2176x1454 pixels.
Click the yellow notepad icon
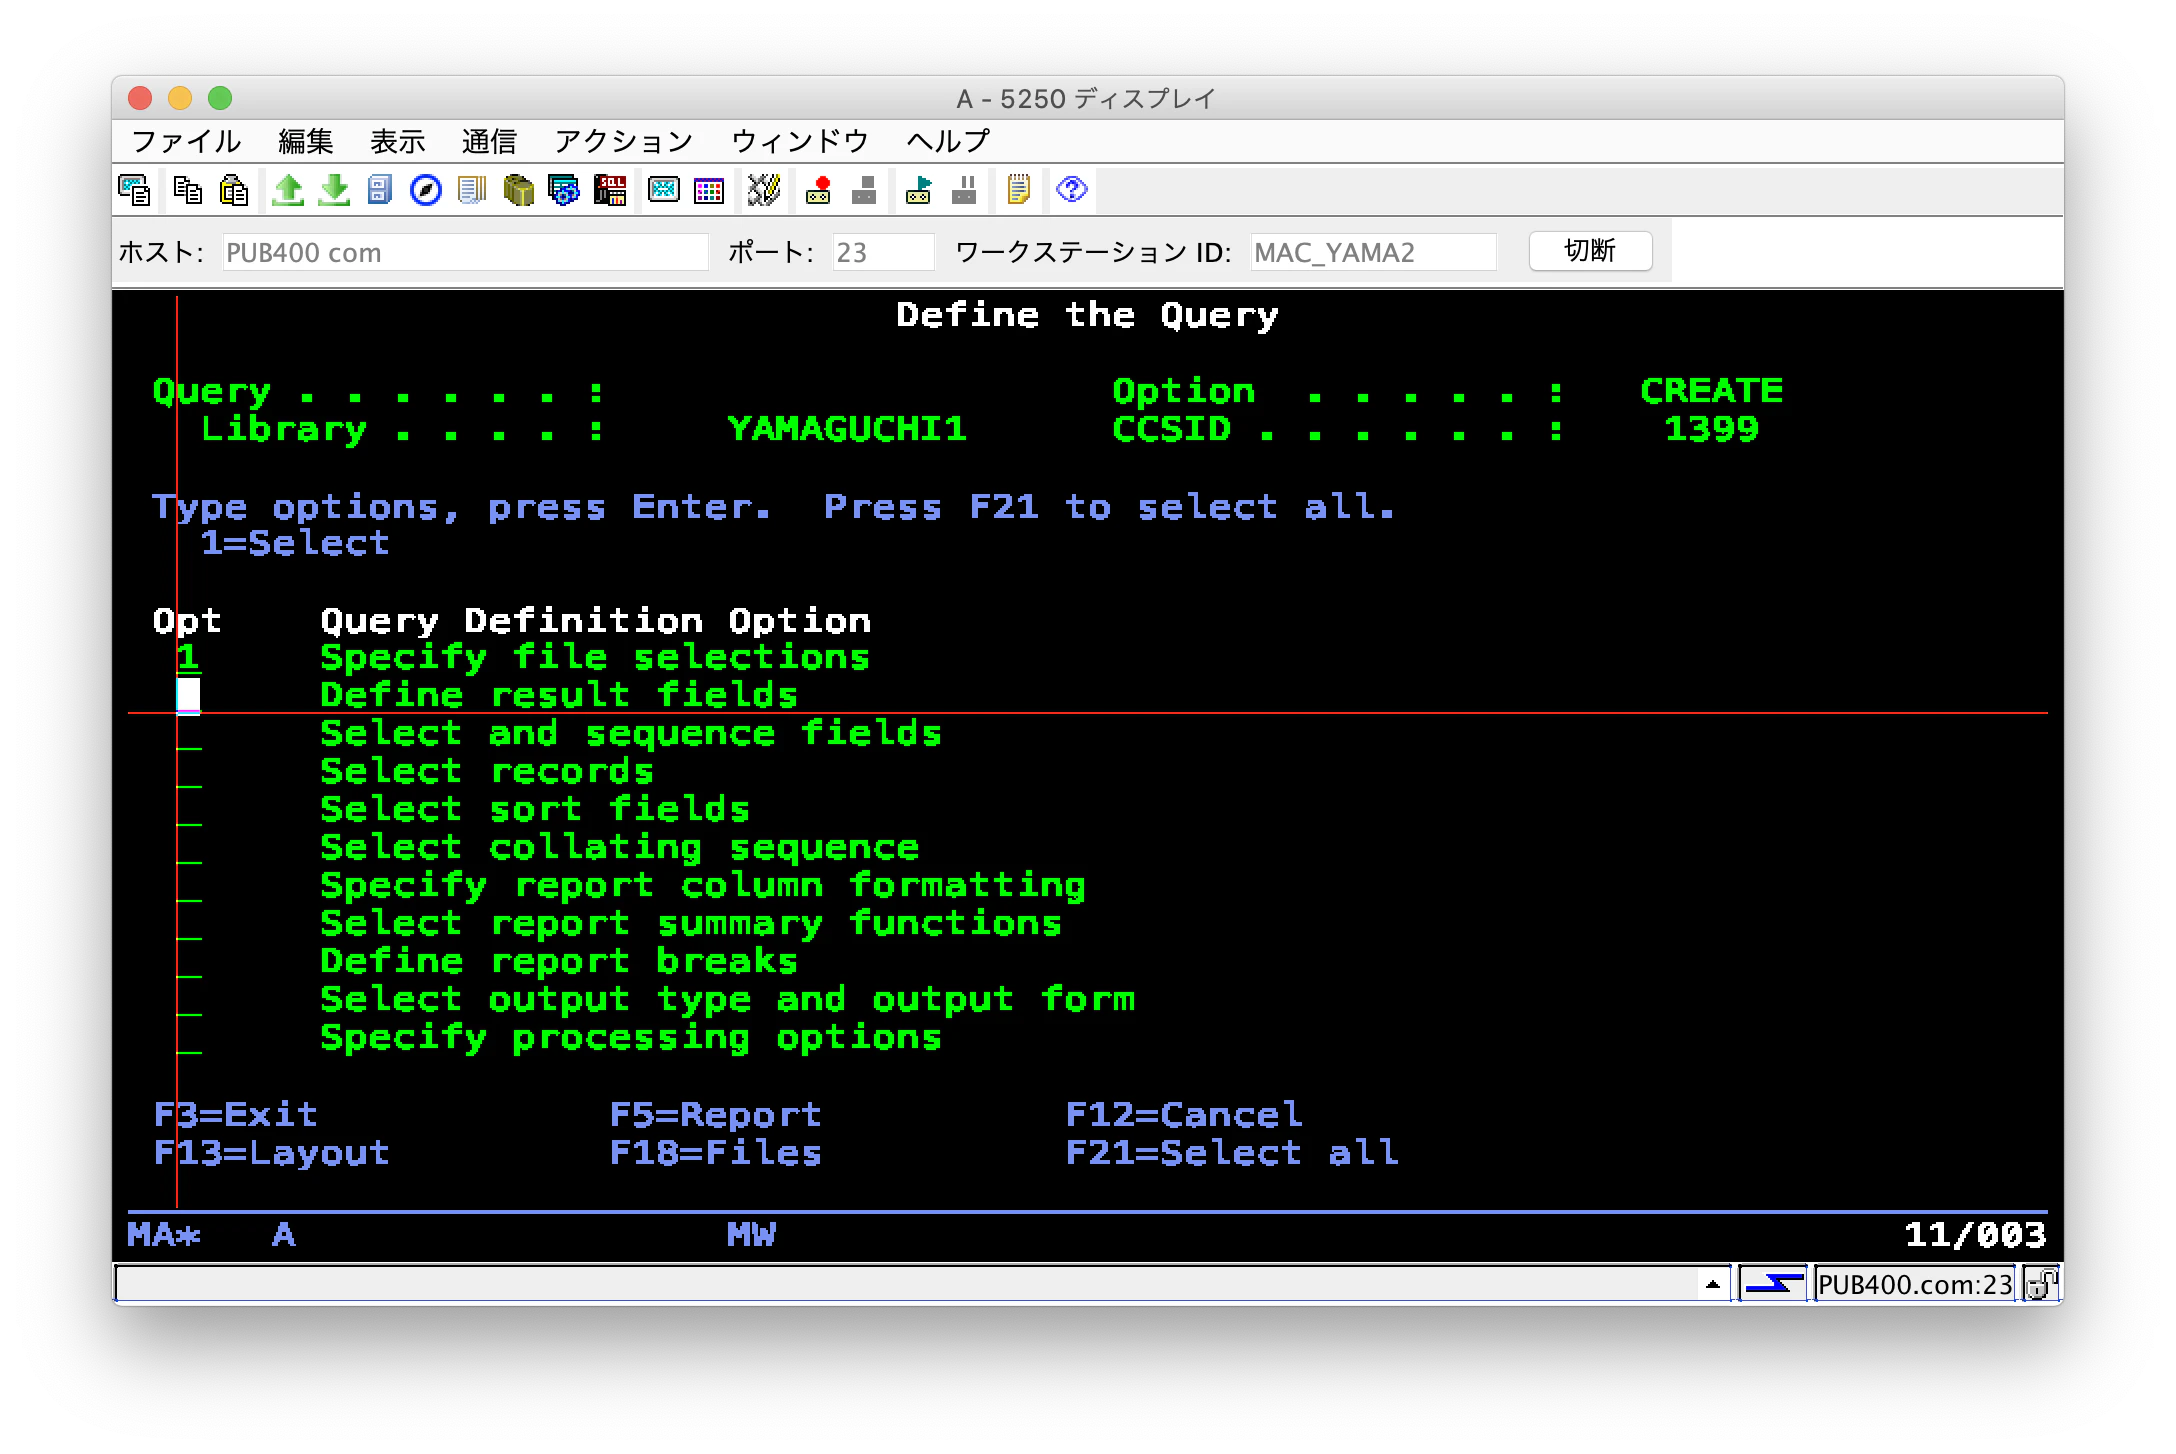(1018, 190)
